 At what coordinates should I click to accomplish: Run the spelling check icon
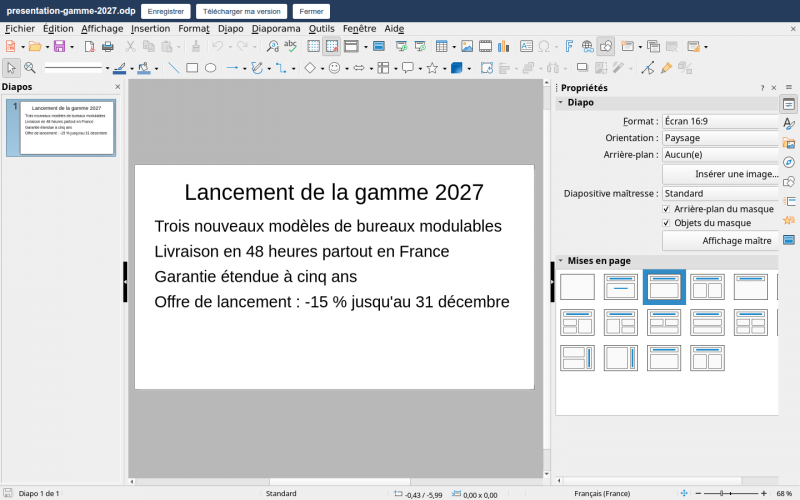290,46
